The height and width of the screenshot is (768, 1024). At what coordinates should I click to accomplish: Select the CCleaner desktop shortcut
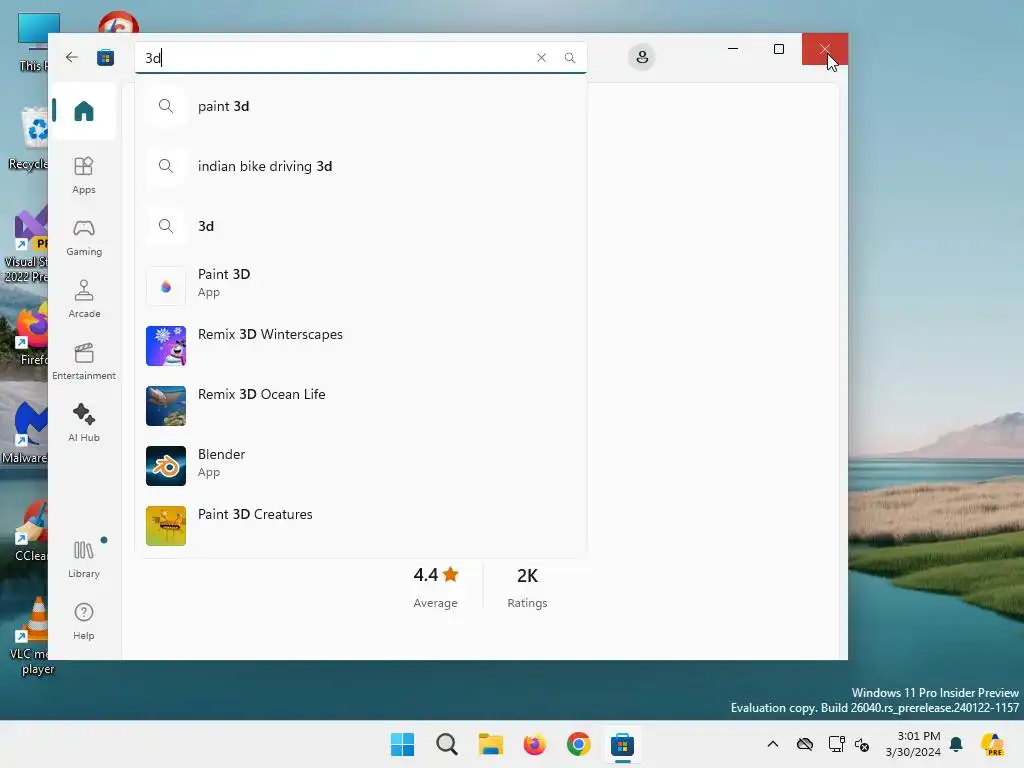(30, 530)
